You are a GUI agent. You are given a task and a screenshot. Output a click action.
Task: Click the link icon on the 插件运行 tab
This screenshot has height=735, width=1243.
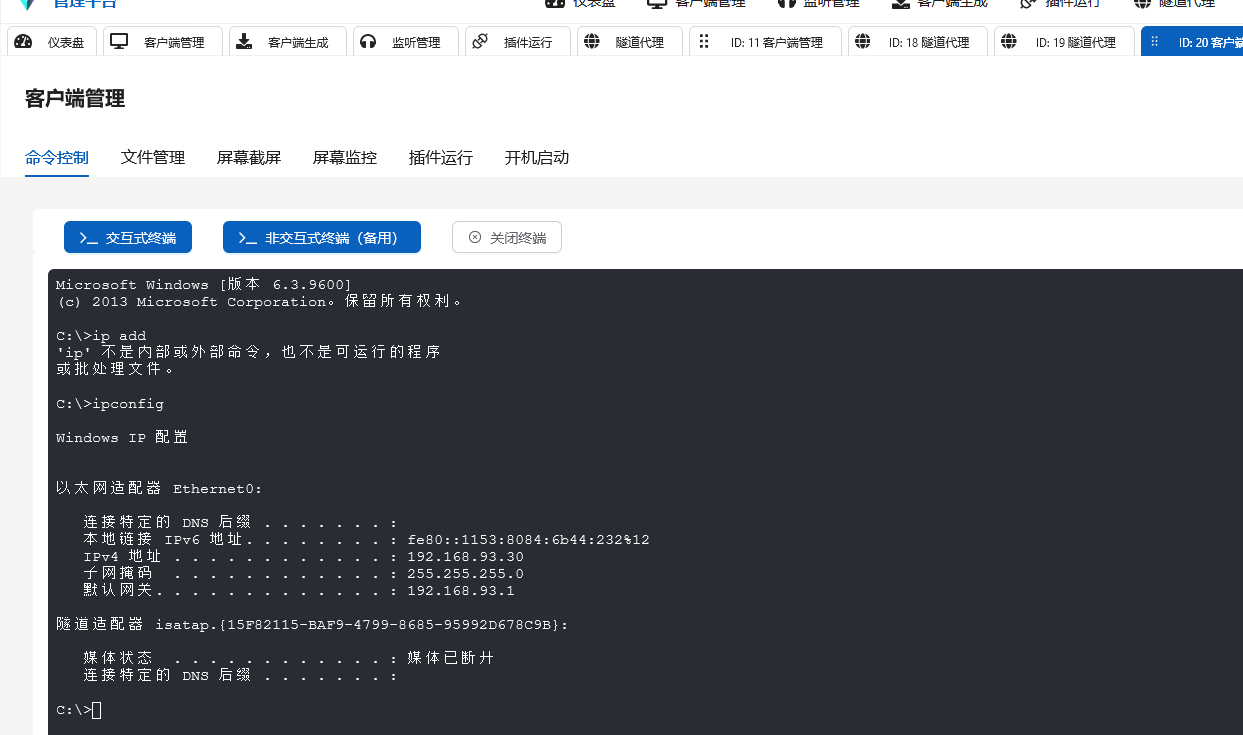tap(478, 42)
